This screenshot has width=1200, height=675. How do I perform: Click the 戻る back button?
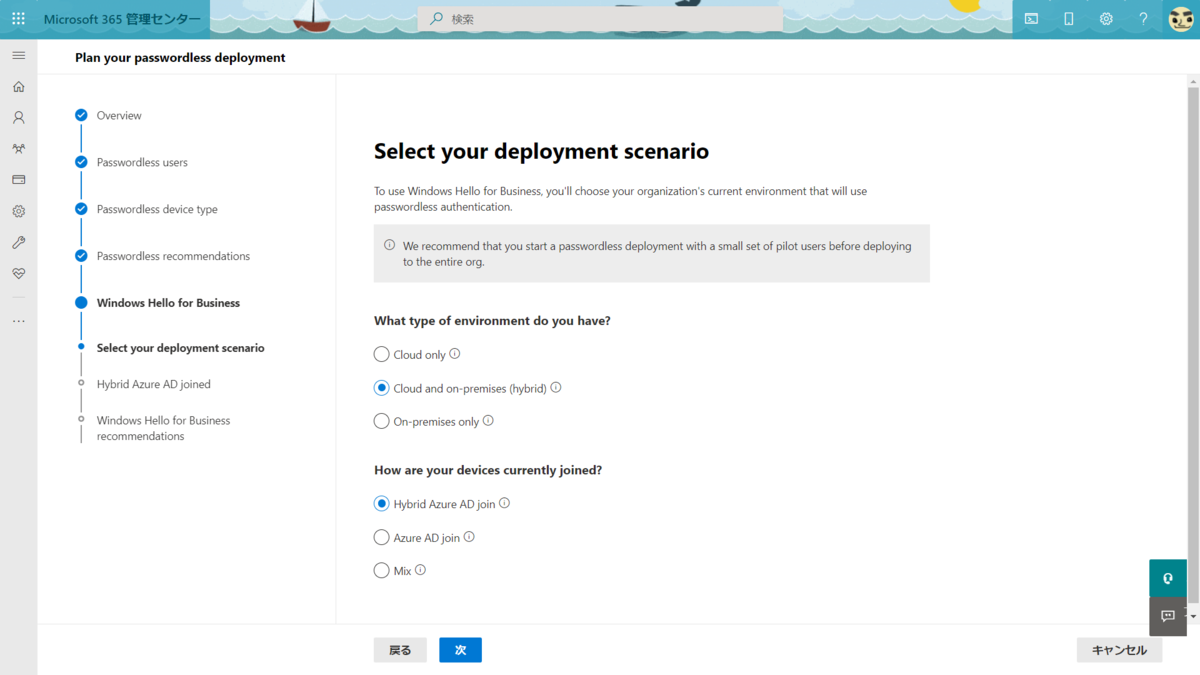coord(400,650)
